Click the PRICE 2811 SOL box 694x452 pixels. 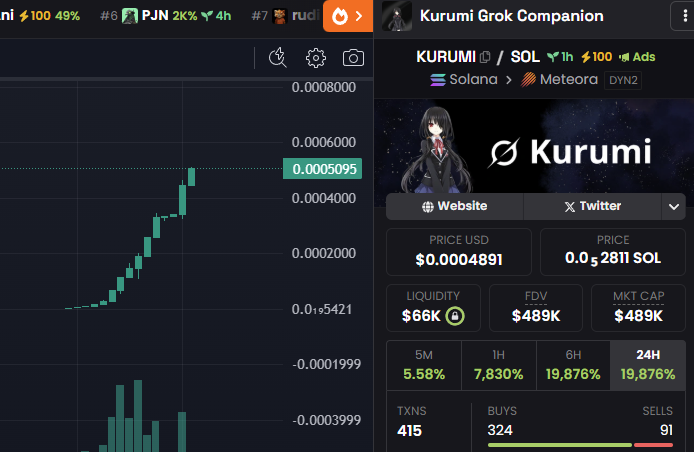613,252
